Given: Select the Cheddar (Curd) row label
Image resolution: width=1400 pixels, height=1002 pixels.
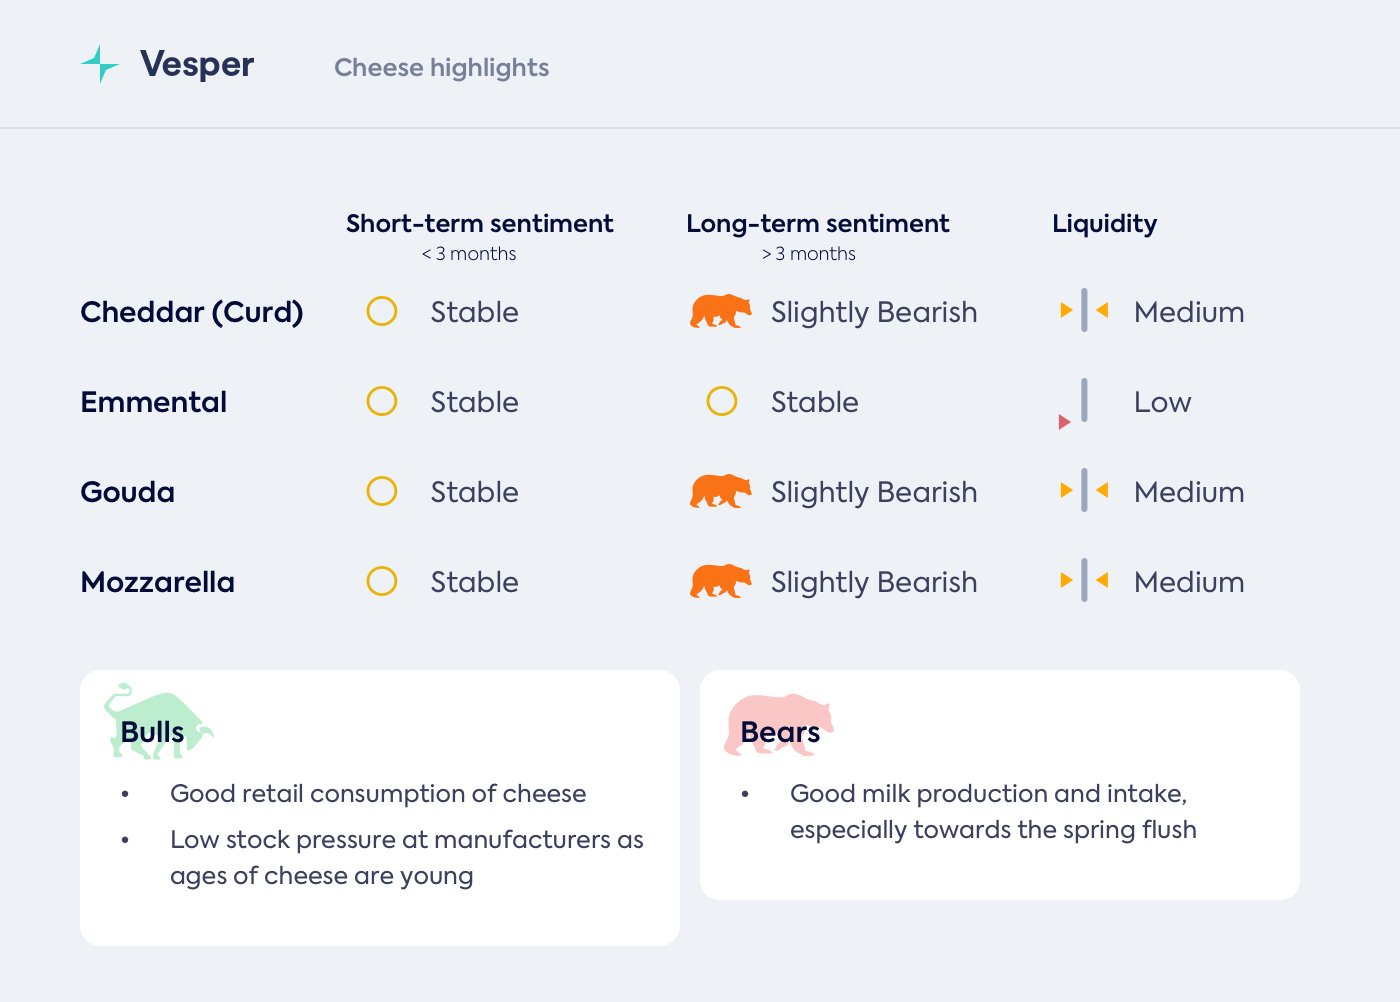Looking at the screenshot, I should tap(191, 312).
